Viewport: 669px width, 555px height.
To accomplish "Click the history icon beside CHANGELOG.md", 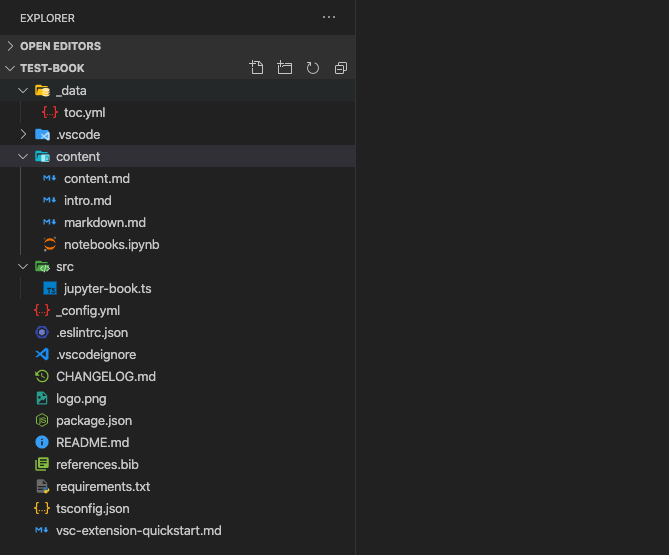I will pos(42,376).
